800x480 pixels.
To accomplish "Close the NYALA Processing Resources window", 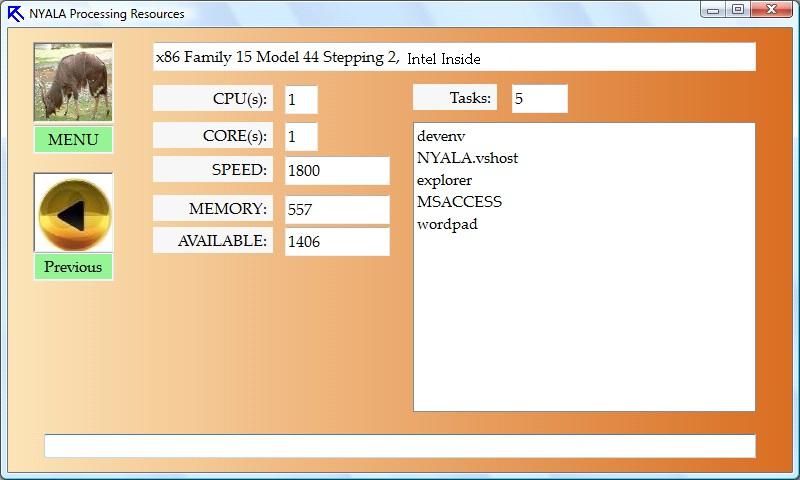I will (x=771, y=10).
